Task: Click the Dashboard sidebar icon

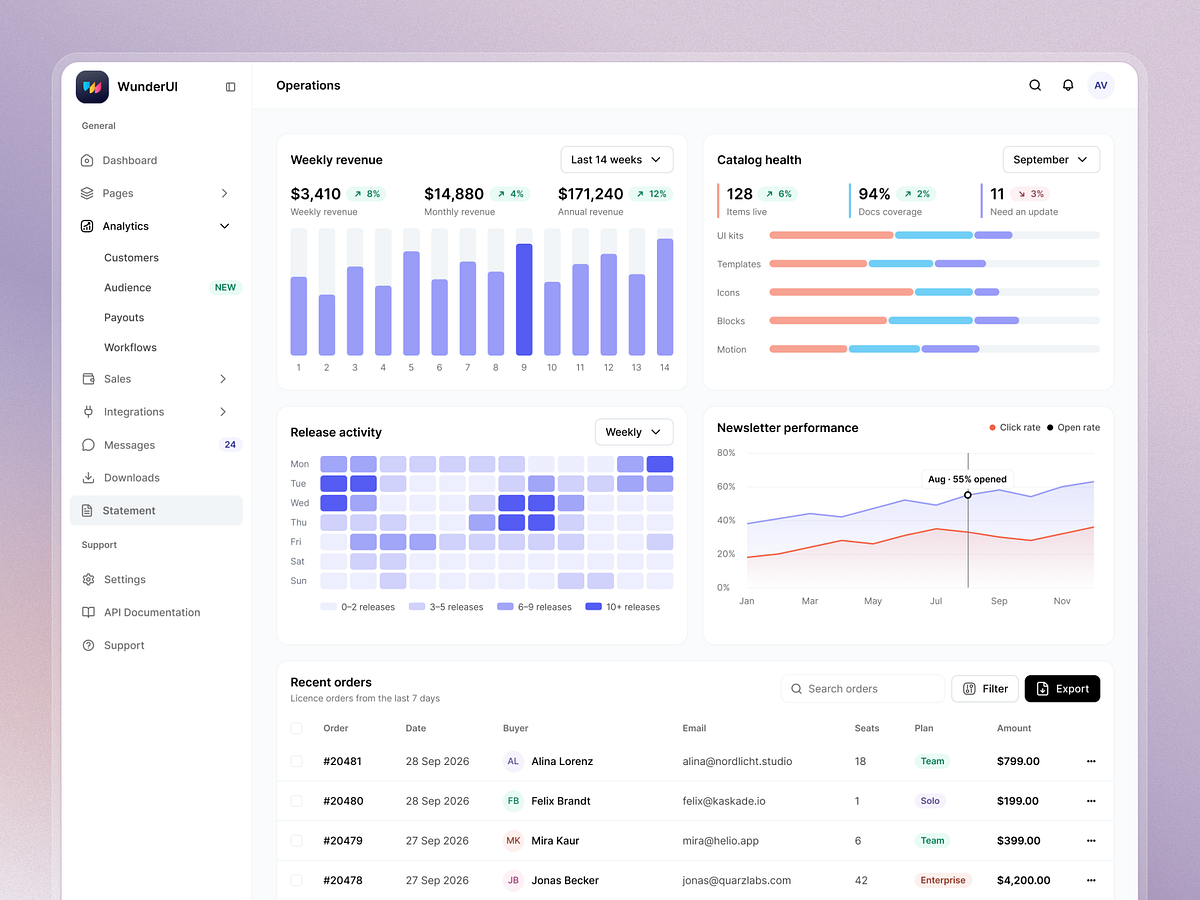Action: tap(88, 160)
